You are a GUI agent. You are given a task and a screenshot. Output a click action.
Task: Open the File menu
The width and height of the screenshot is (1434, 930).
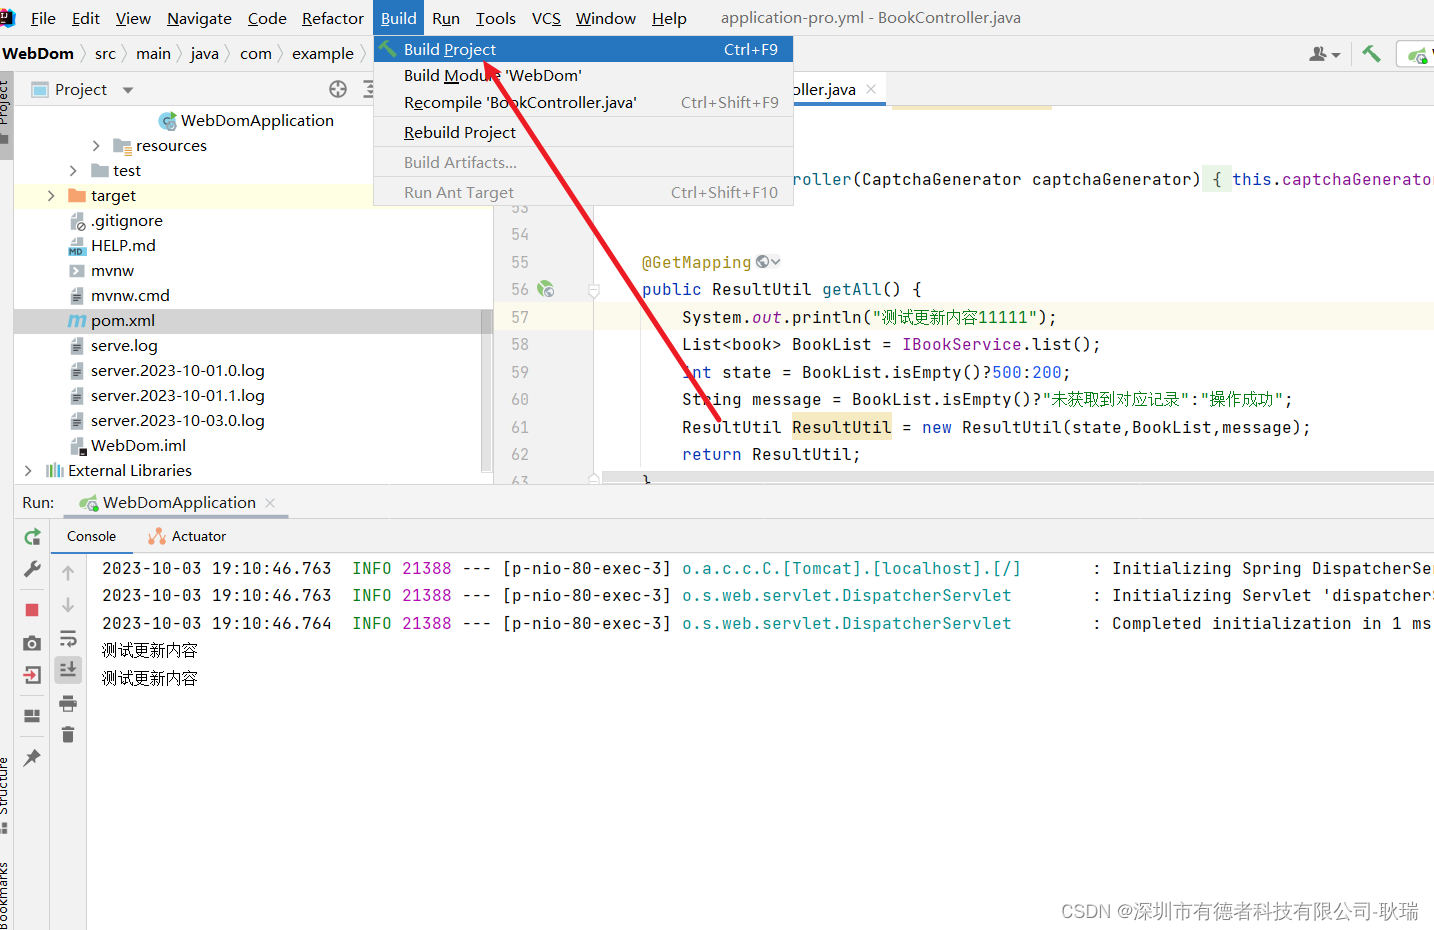43,18
